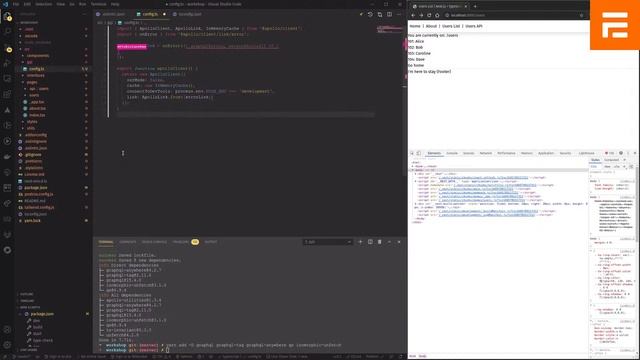Click split editor right icon
Screen dimensions: 640x360
tap(389, 14)
